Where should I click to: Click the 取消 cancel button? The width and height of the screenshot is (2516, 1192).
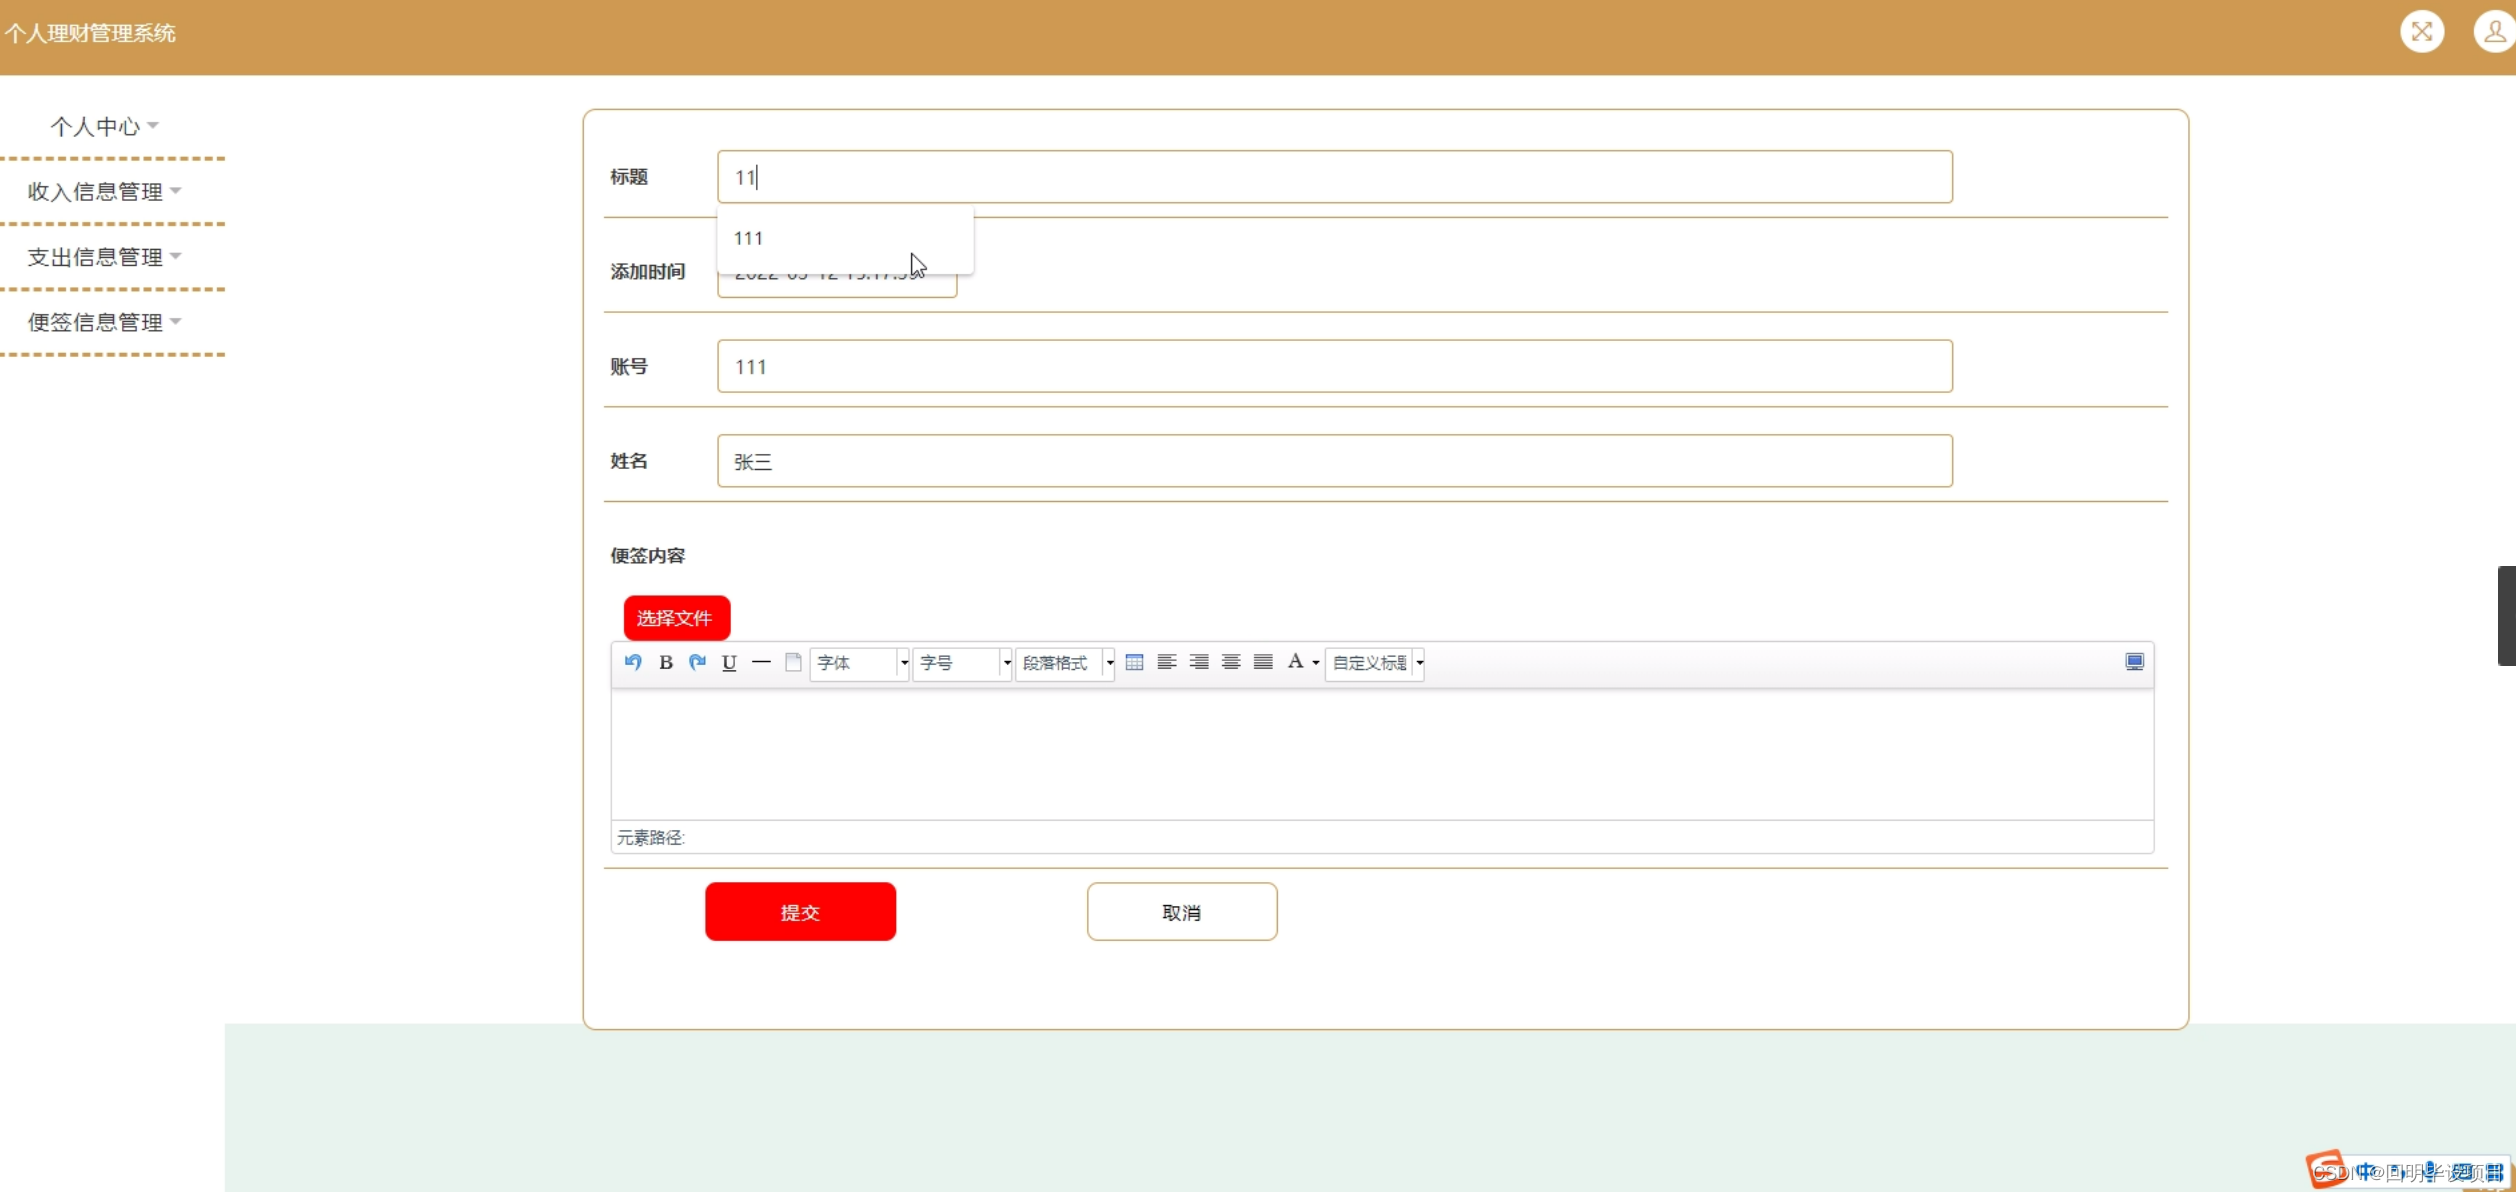[1181, 912]
